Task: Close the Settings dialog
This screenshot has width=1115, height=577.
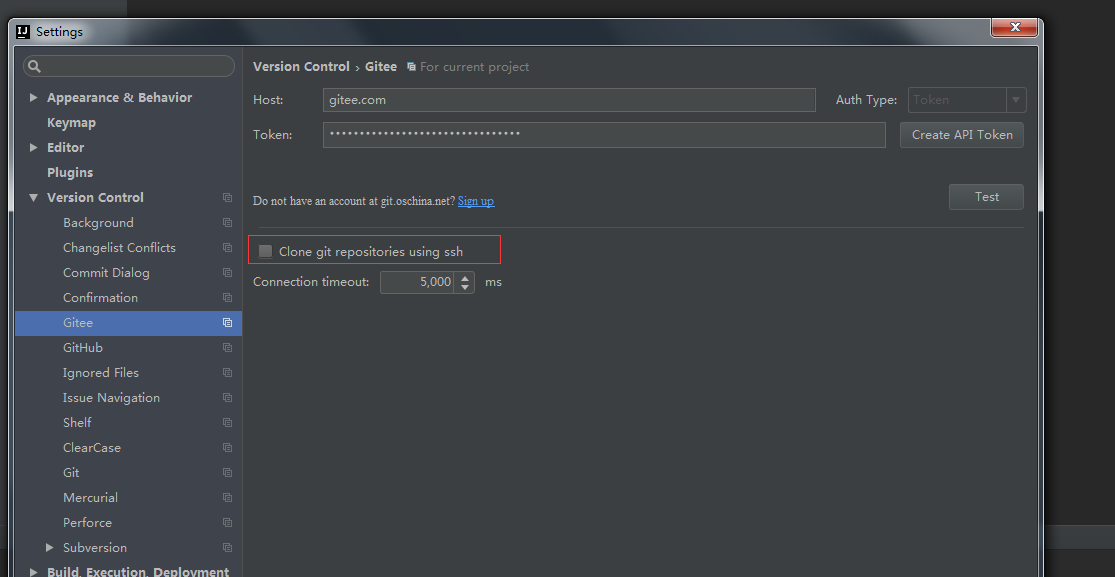Action: coord(1015,27)
